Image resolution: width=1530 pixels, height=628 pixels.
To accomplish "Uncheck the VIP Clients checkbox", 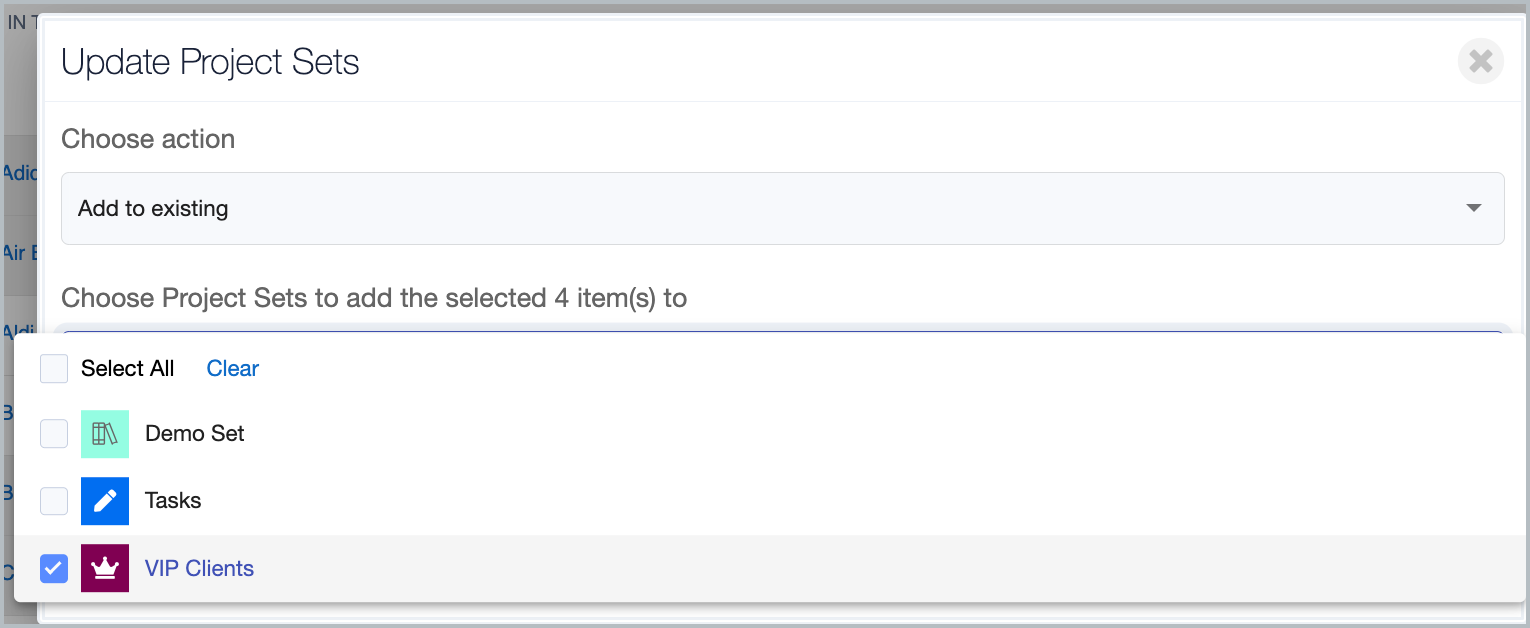I will [x=54, y=568].
